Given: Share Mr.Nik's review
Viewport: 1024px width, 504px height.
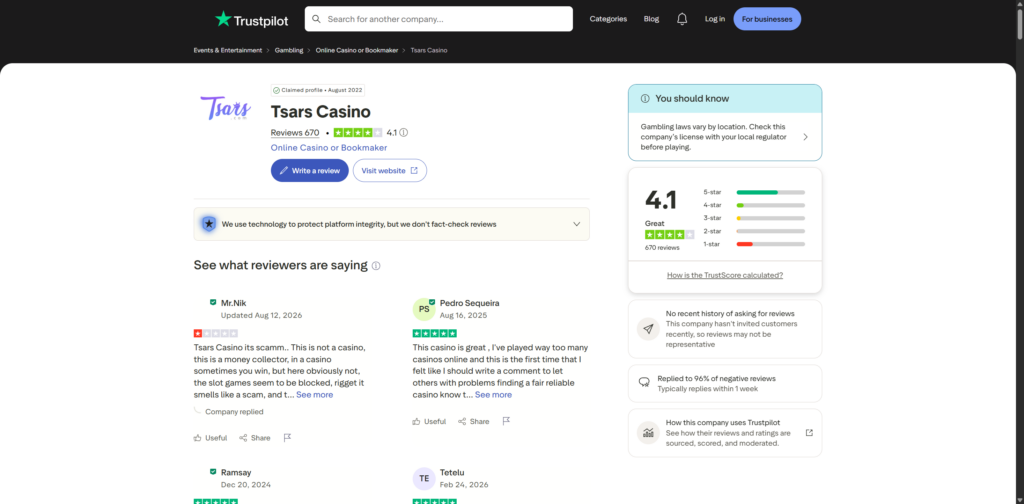Looking at the screenshot, I should [255, 438].
